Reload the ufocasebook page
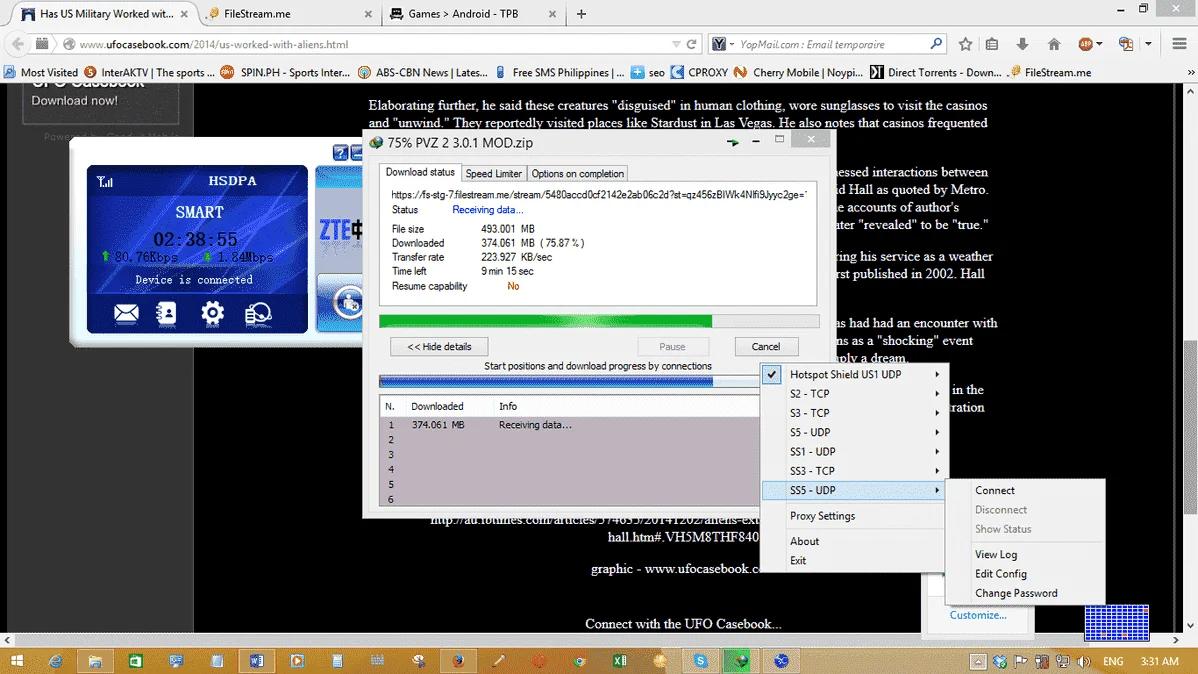 [691, 44]
